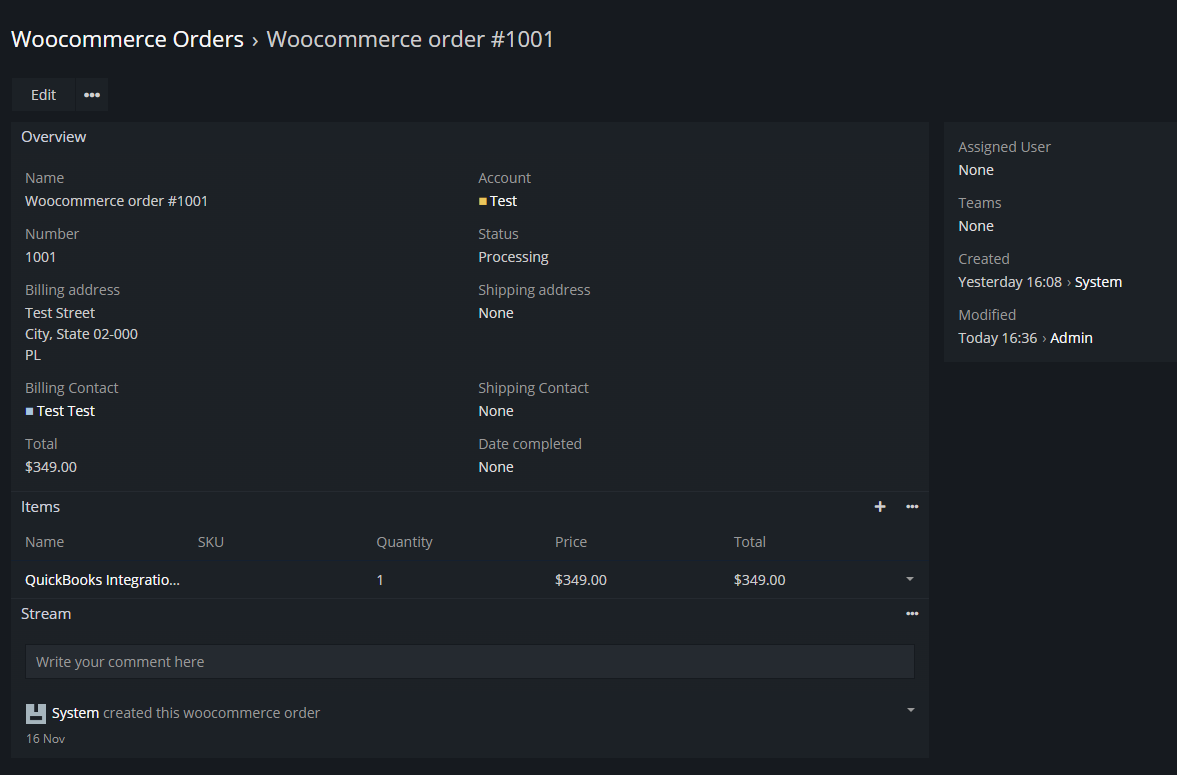Image resolution: width=1177 pixels, height=775 pixels.
Task: Click the blue Billing Contact square icon
Action: [x=29, y=412]
